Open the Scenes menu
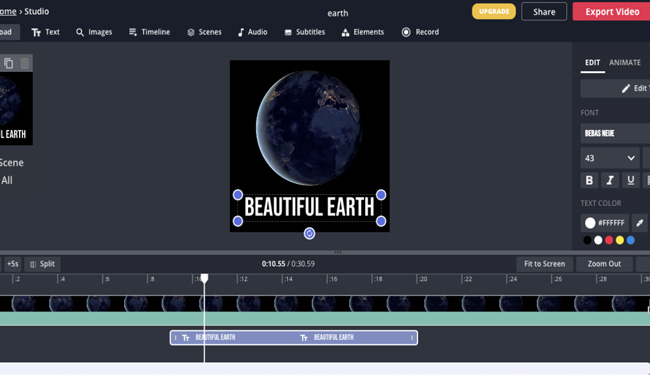Image resolution: width=650 pixels, height=375 pixels. [204, 32]
